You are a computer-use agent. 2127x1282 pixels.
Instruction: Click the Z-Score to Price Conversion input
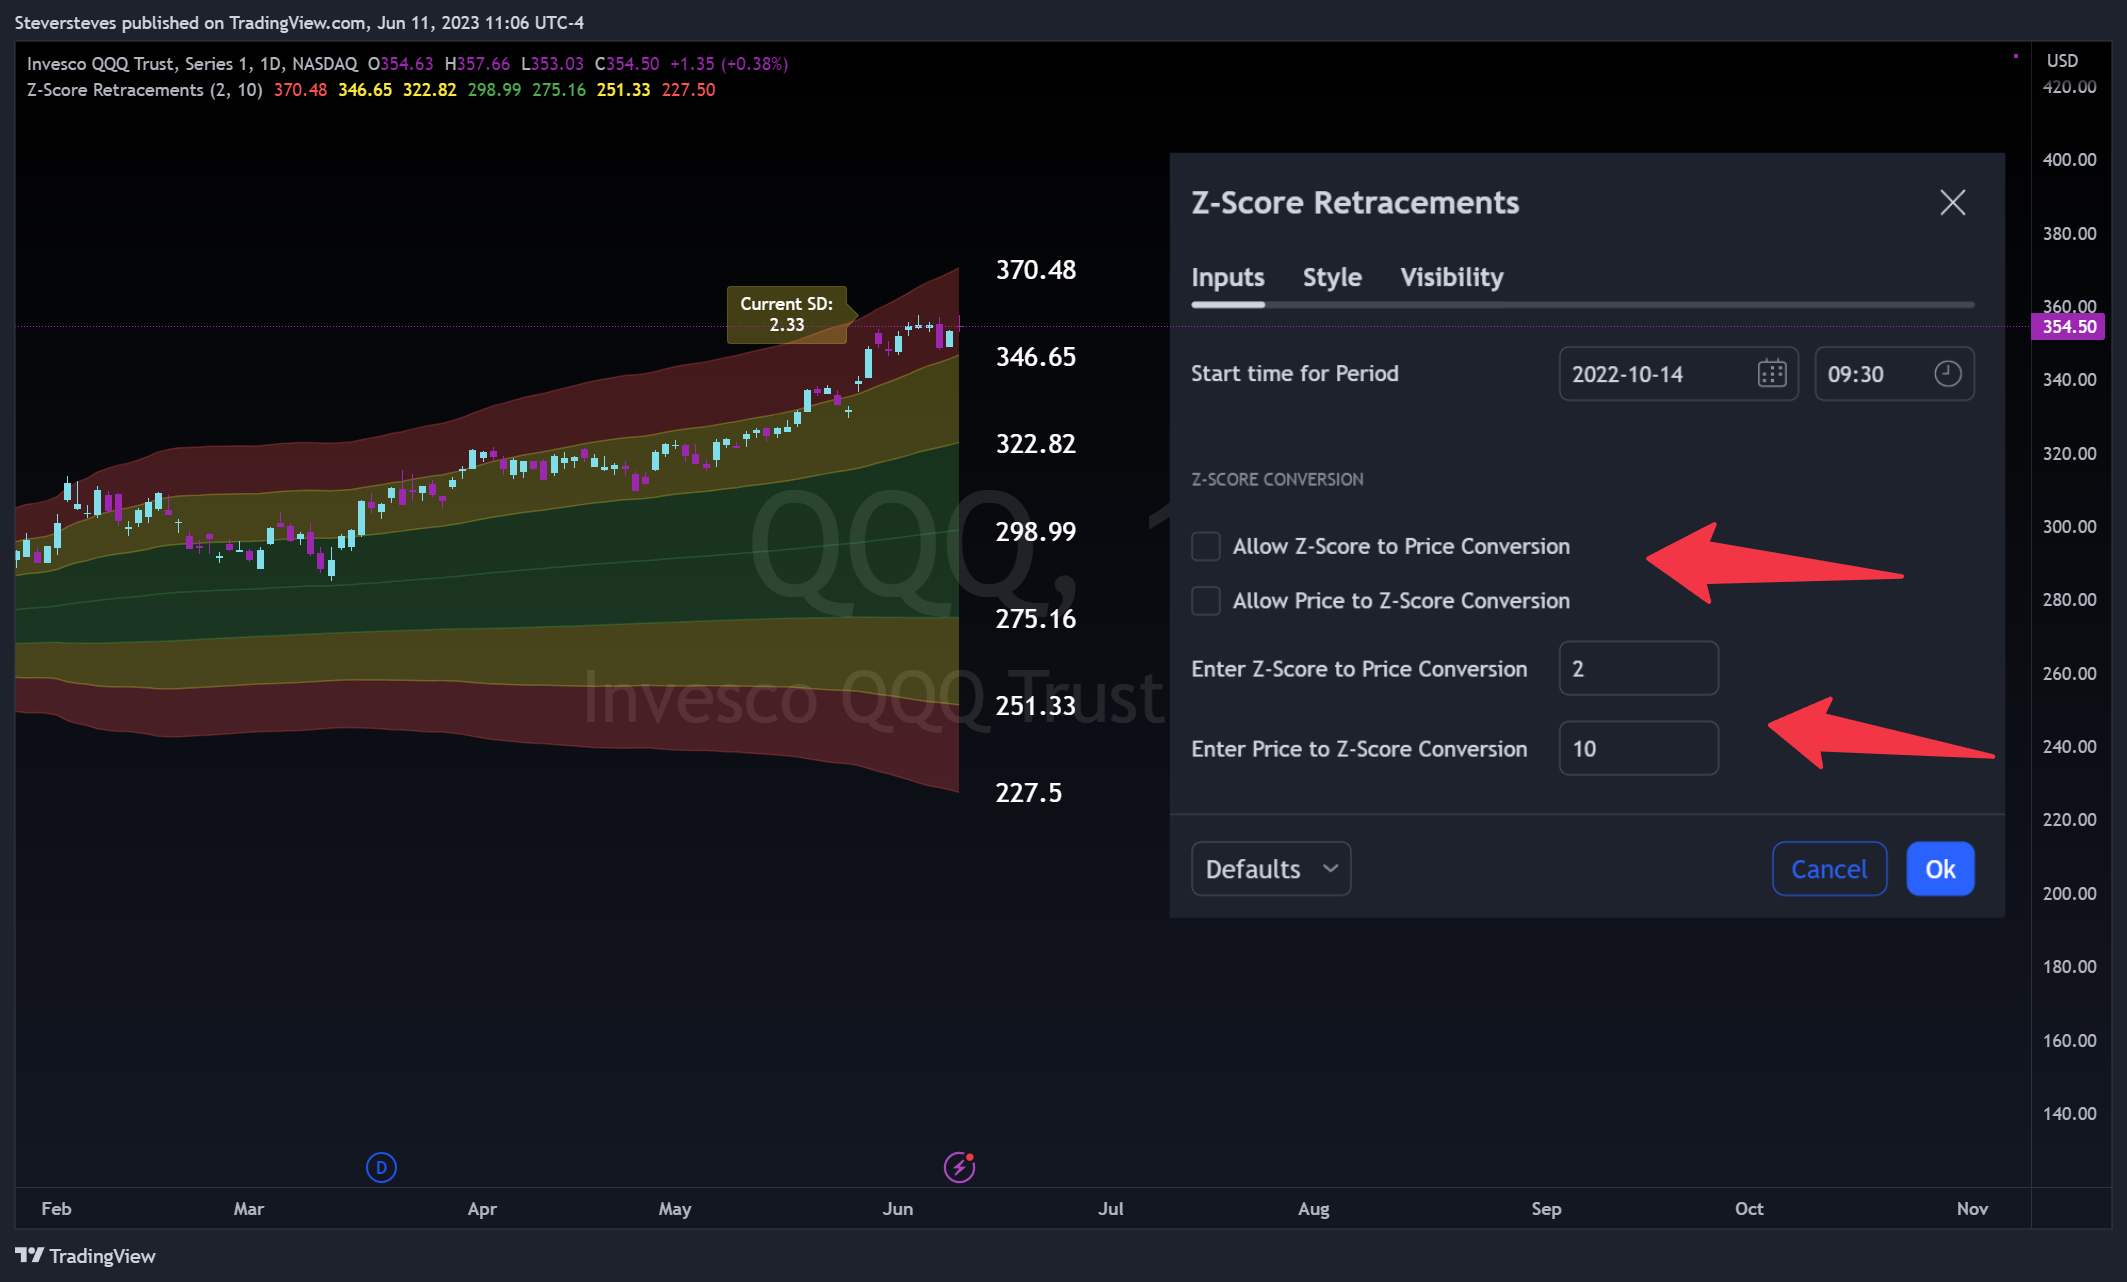(x=1638, y=668)
